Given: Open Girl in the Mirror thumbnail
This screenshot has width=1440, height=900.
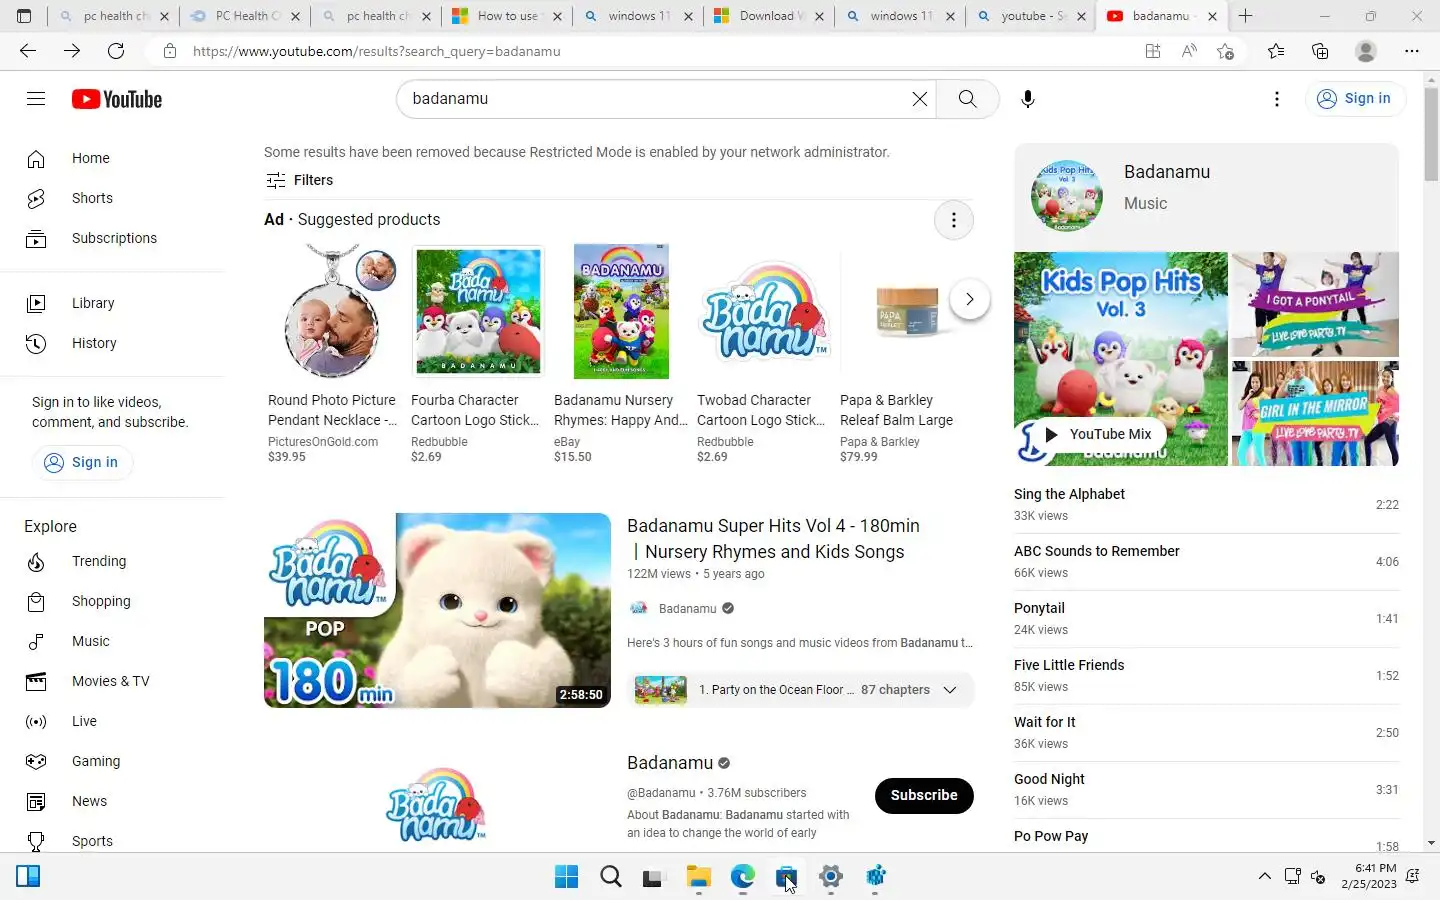Looking at the screenshot, I should [1315, 413].
